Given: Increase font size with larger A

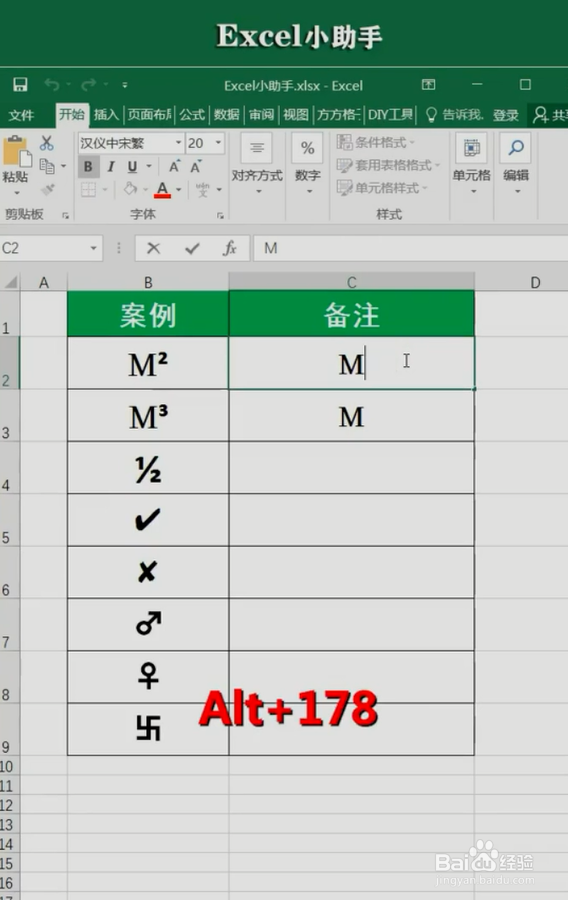Looking at the screenshot, I should click(x=174, y=166).
